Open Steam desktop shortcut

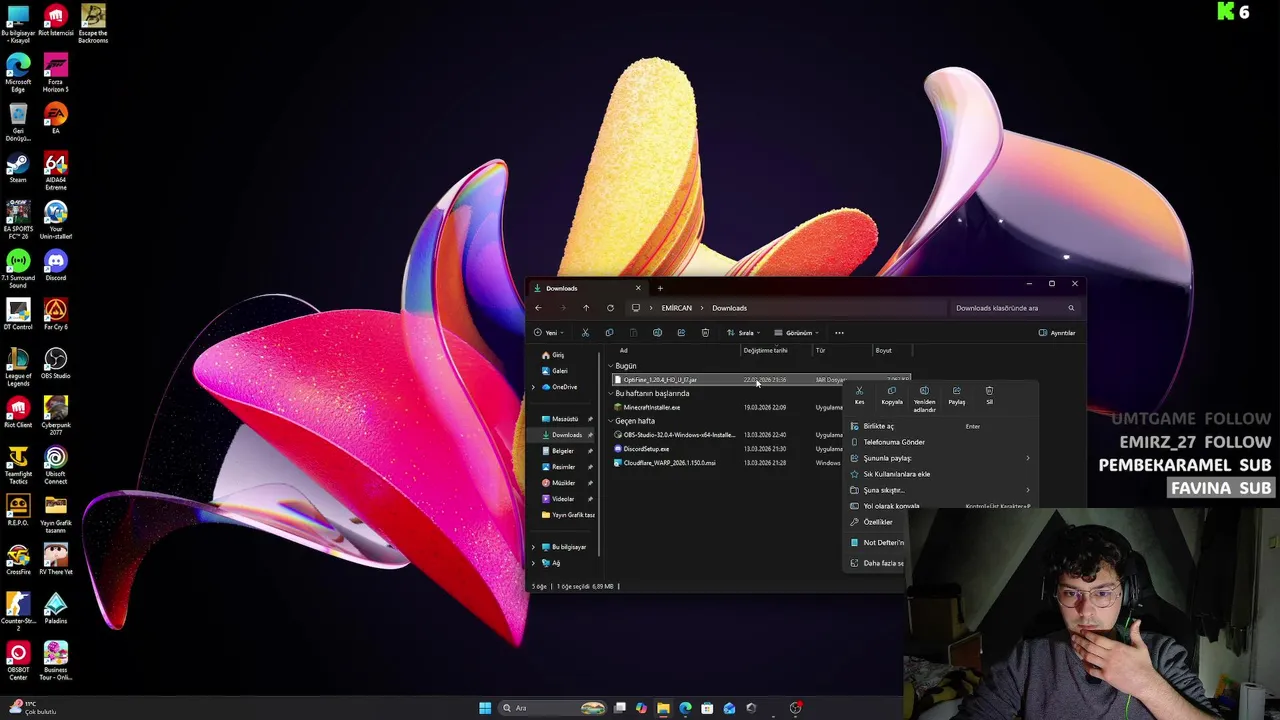pyautogui.click(x=18, y=166)
